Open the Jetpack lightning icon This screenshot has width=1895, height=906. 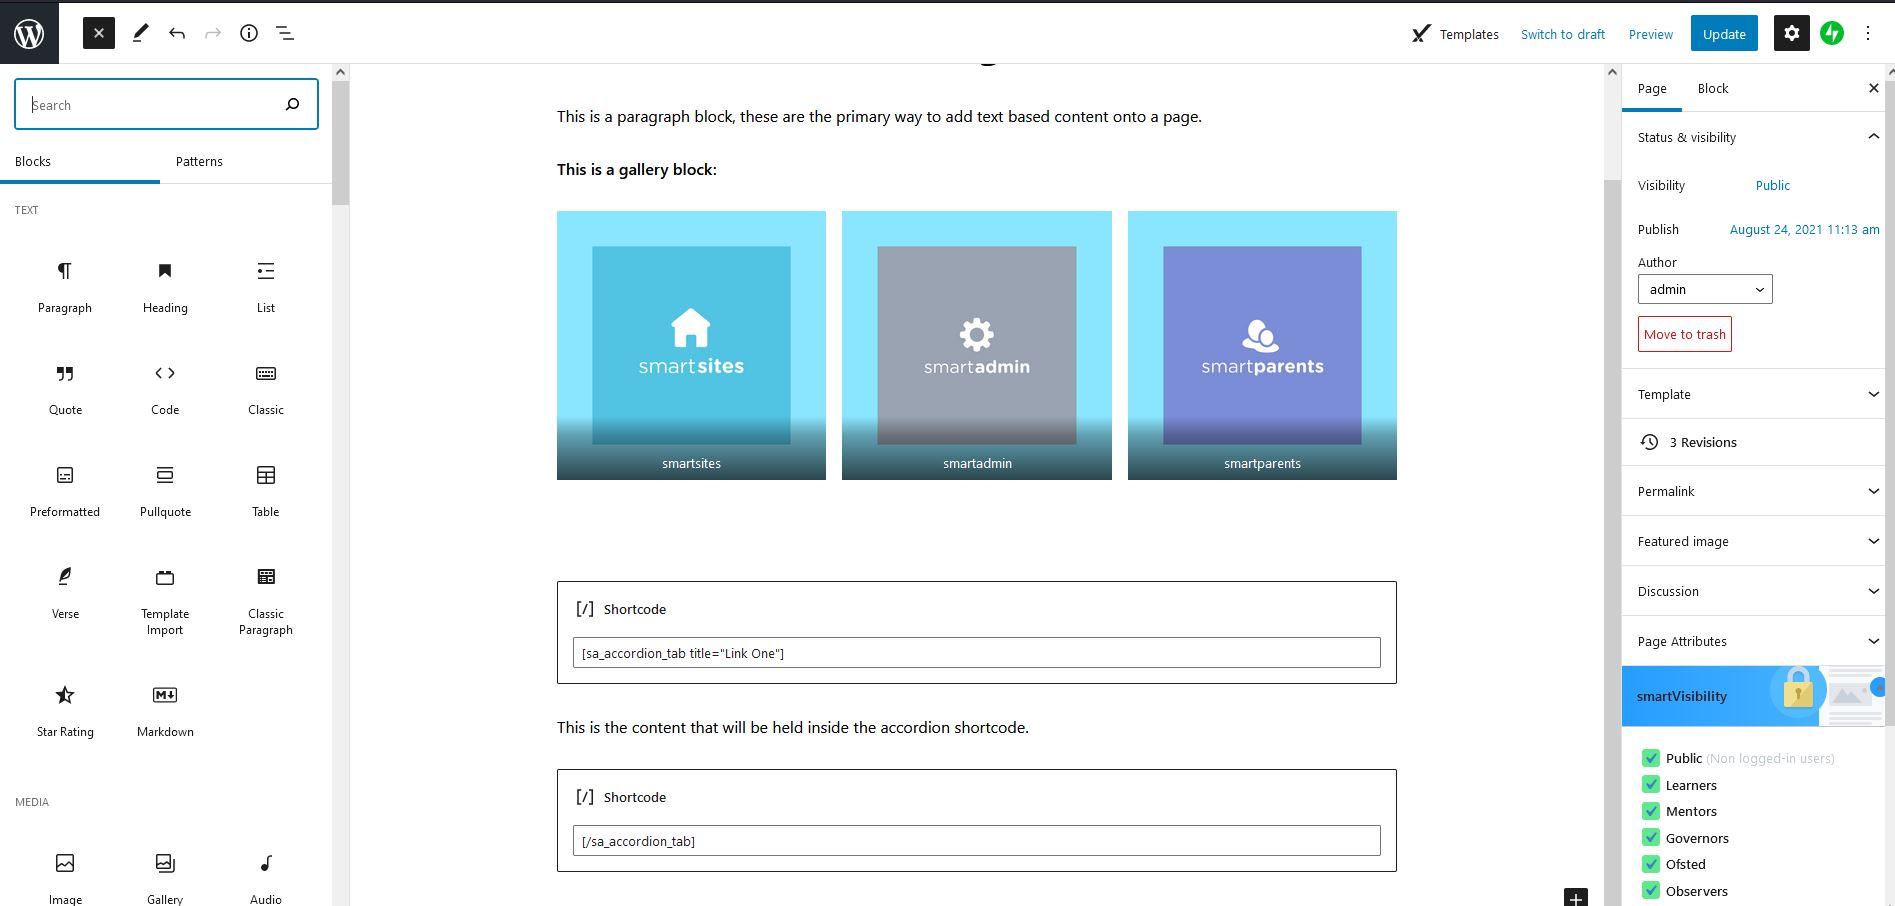[x=1832, y=33]
